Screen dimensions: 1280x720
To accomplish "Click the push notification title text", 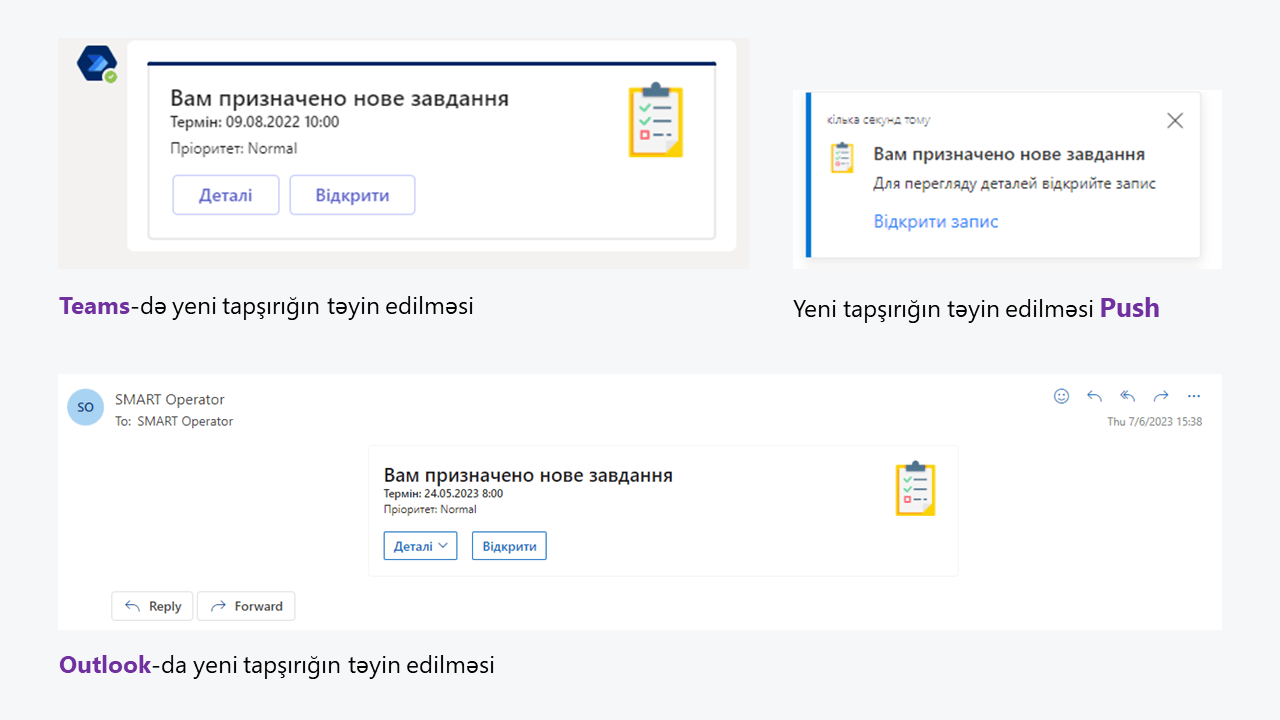I will click(1009, 155).
